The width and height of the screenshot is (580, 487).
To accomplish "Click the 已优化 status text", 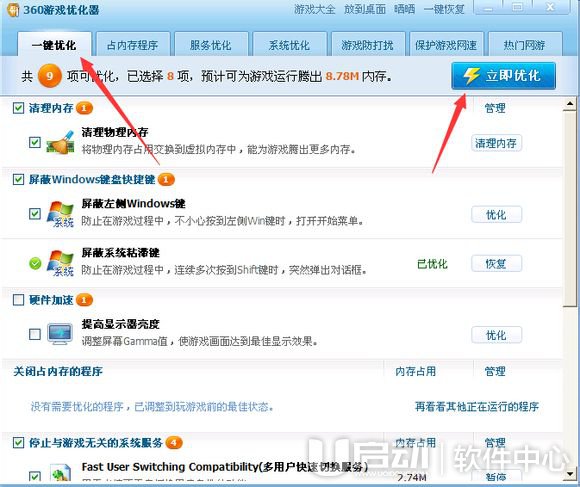I will click(432, 264).
